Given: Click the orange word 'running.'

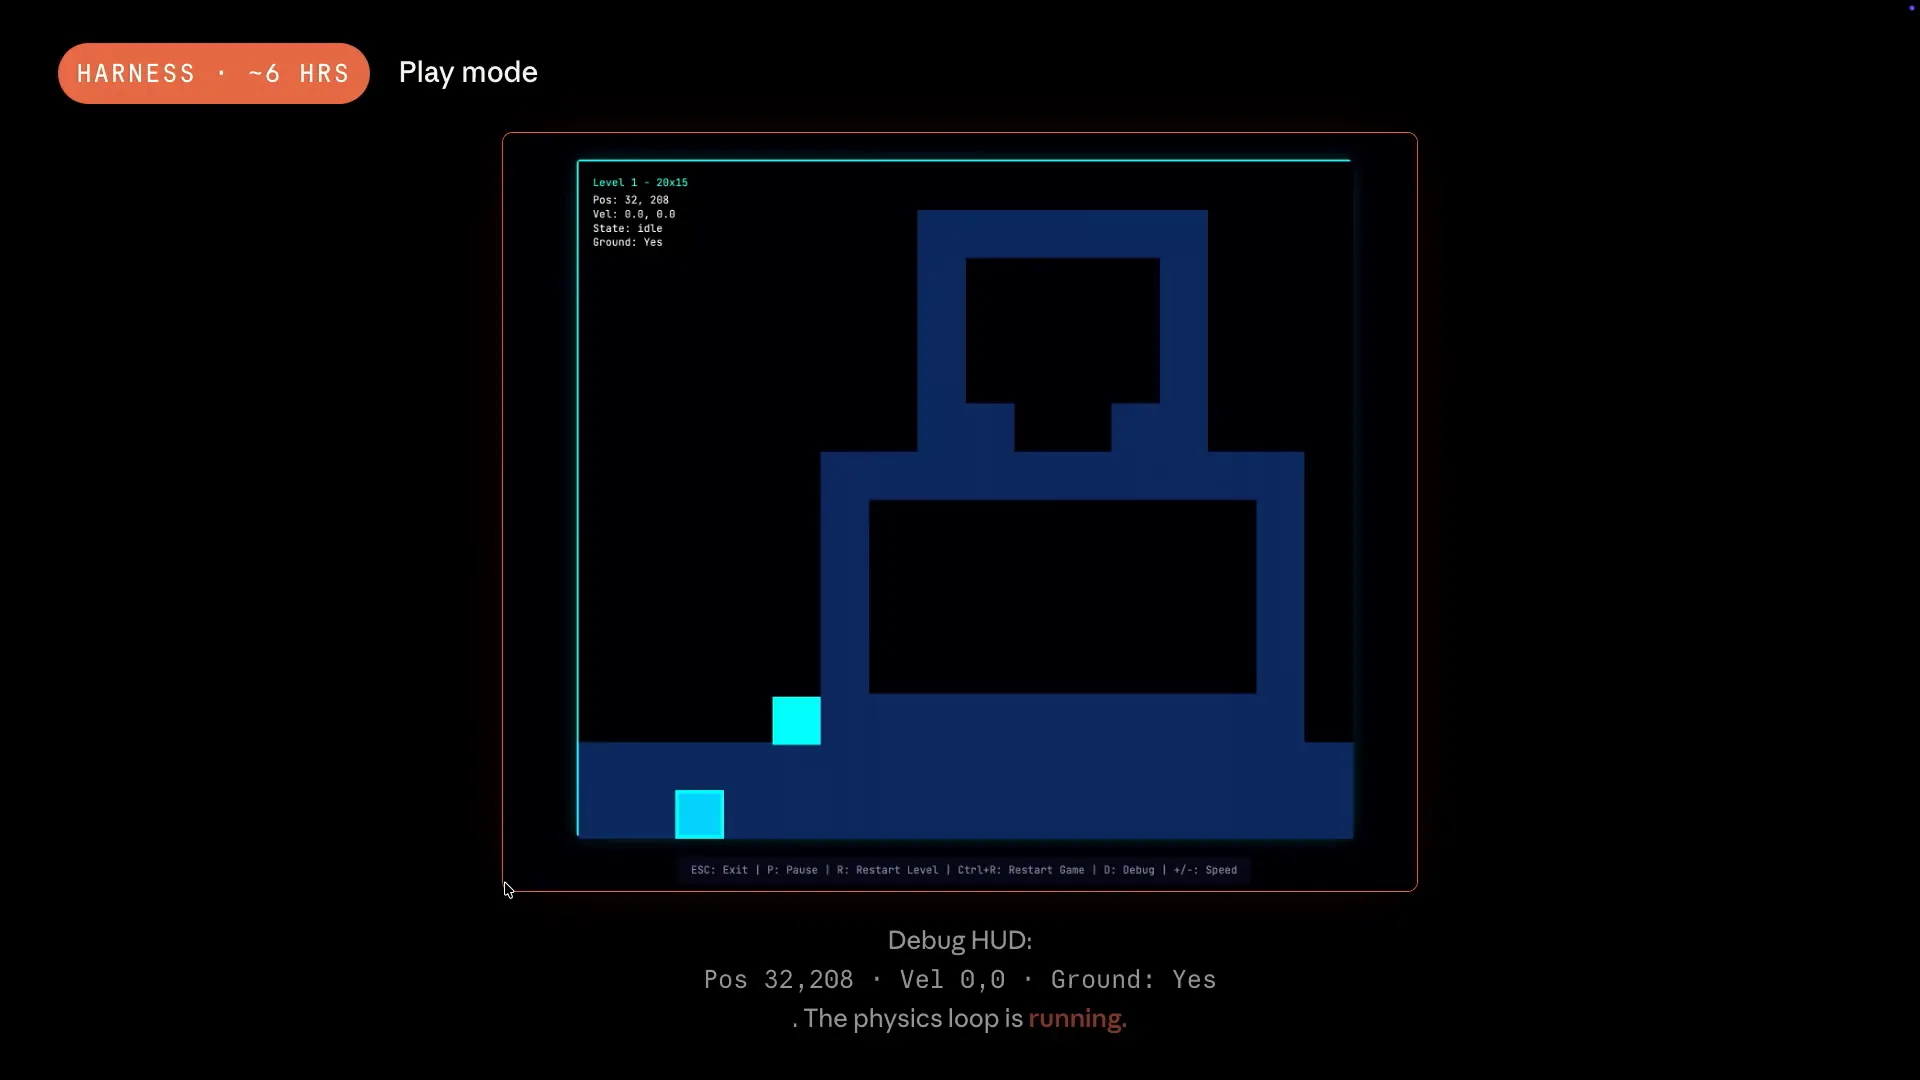Looking at the screenshot, I should 1077,1019.
